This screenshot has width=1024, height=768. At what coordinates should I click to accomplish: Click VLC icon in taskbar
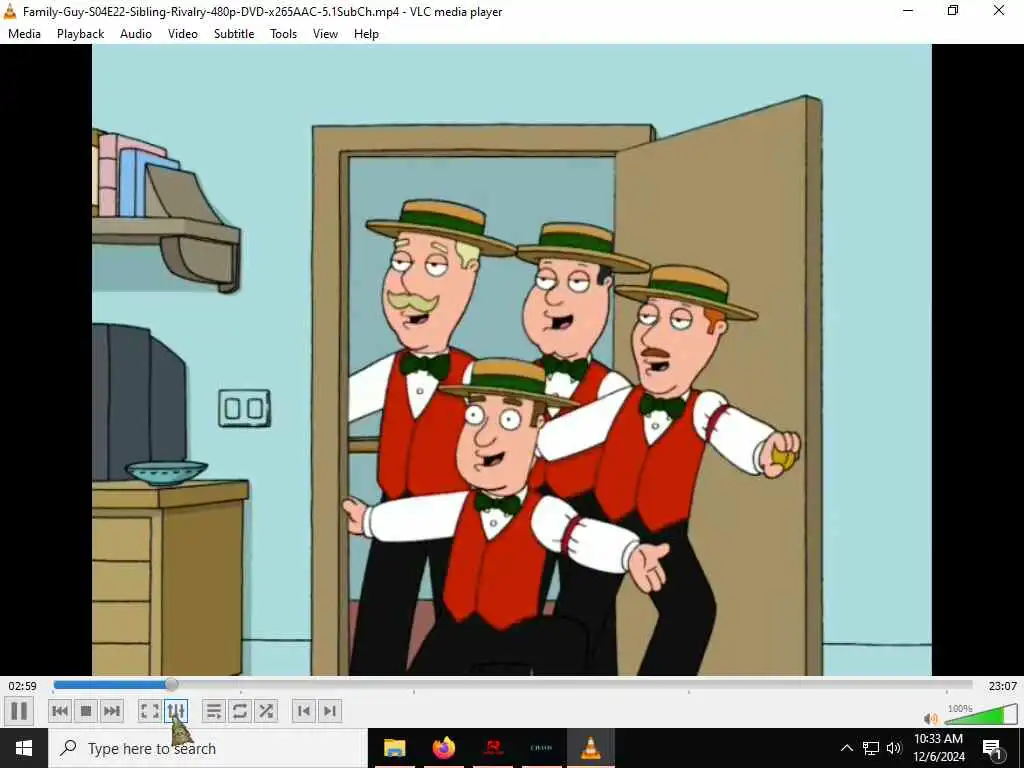[x=590, y=748]
